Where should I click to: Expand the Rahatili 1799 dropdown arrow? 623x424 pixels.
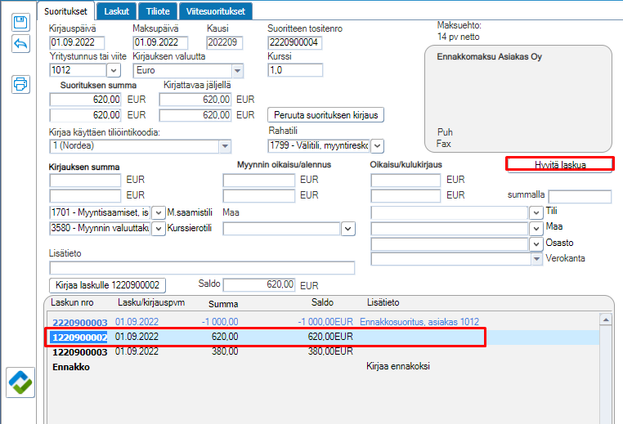tap(377, 146)
